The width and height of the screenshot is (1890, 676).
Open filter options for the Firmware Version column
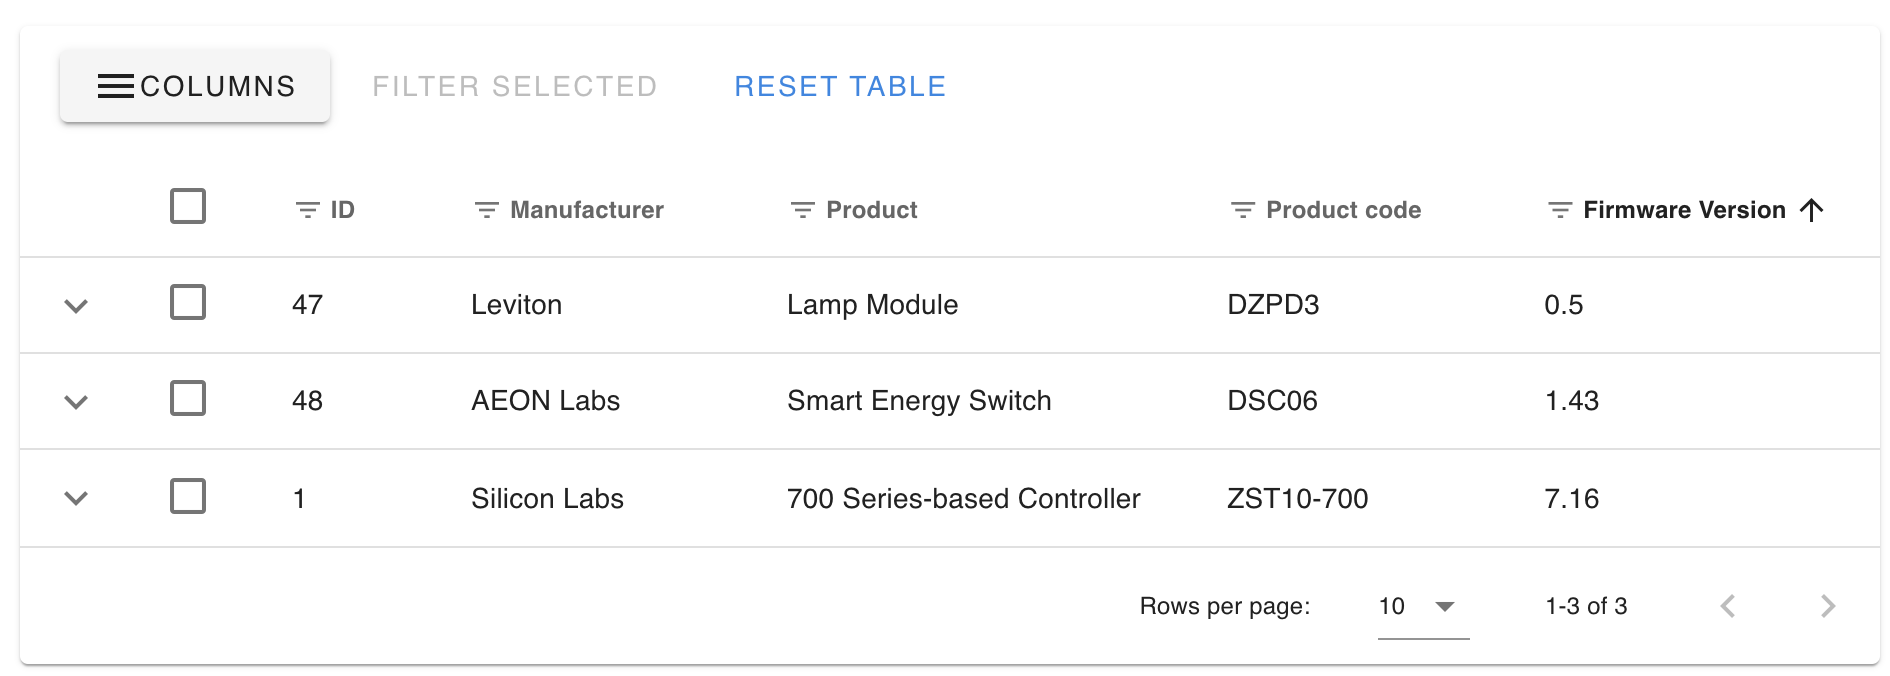pyautogui.click(x=1558, y=210)
